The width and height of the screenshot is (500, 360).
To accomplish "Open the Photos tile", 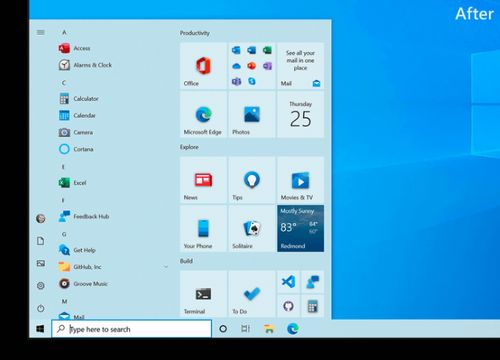I will pos(252,114).
